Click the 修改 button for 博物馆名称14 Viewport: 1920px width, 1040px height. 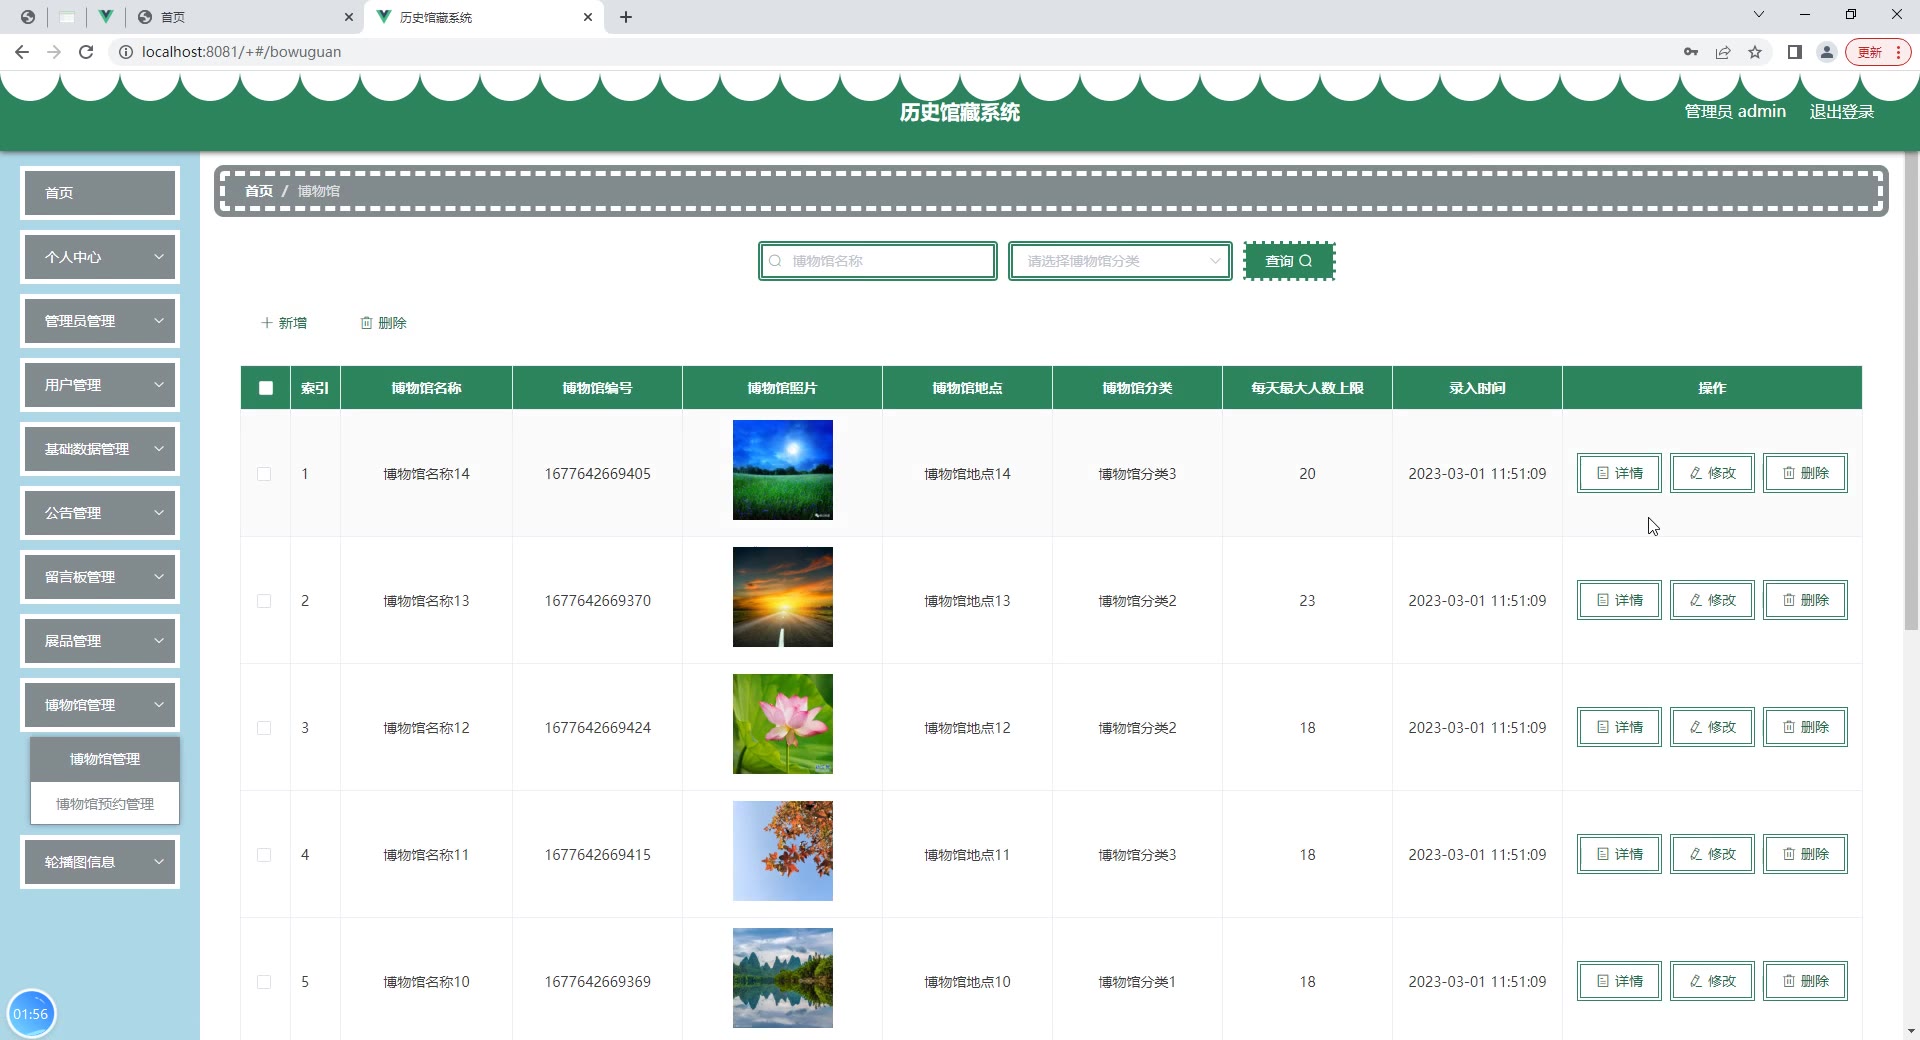[1712, 473]
